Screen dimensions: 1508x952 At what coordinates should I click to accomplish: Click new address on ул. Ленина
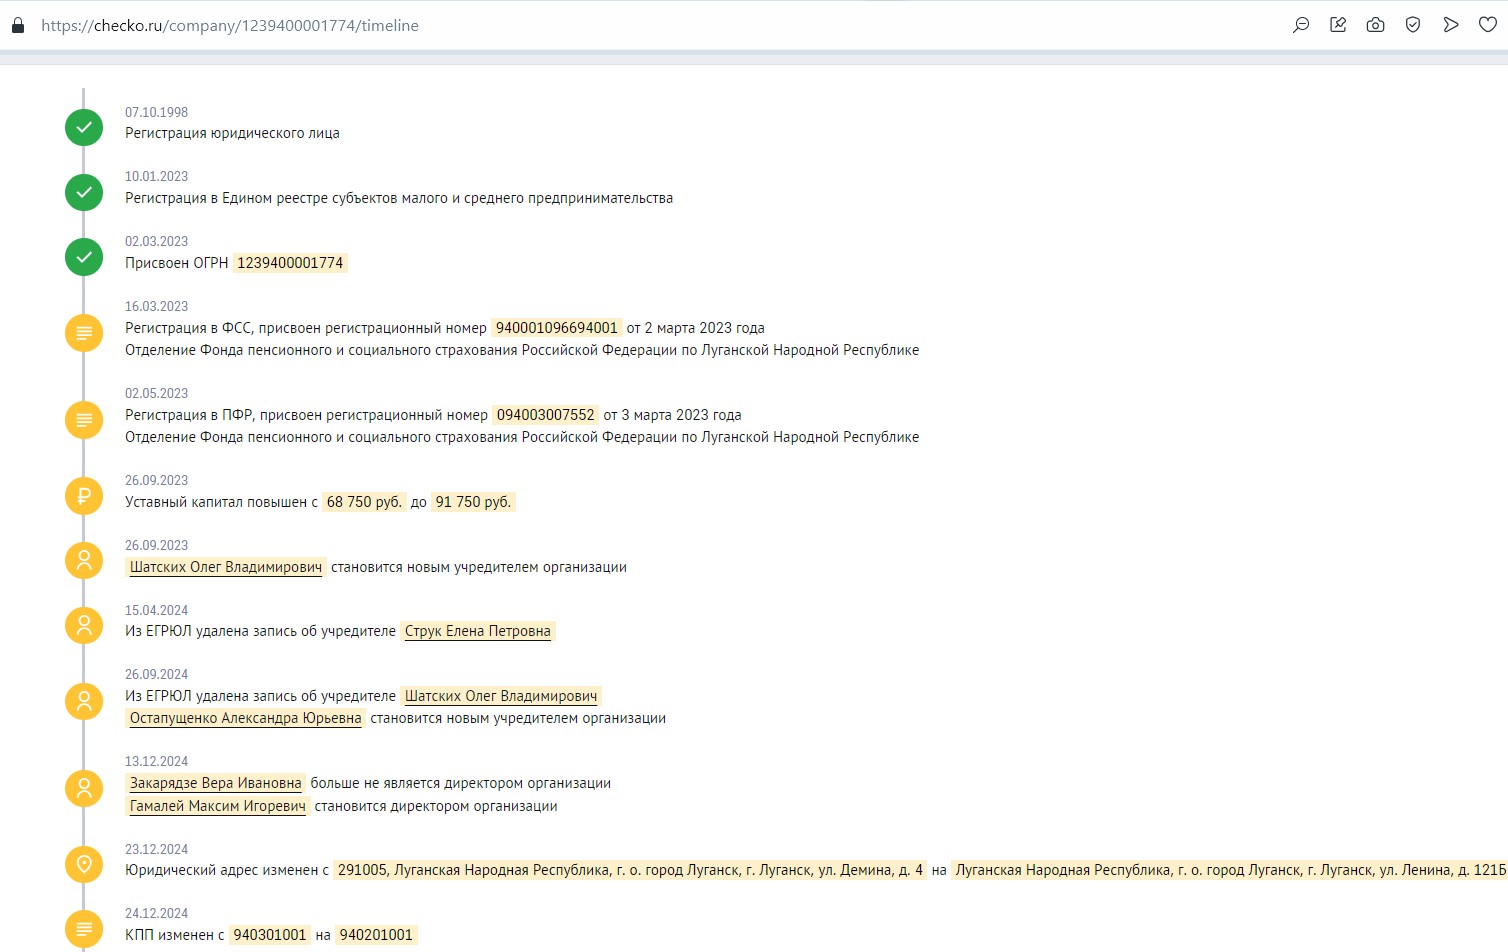(1229, 870)
